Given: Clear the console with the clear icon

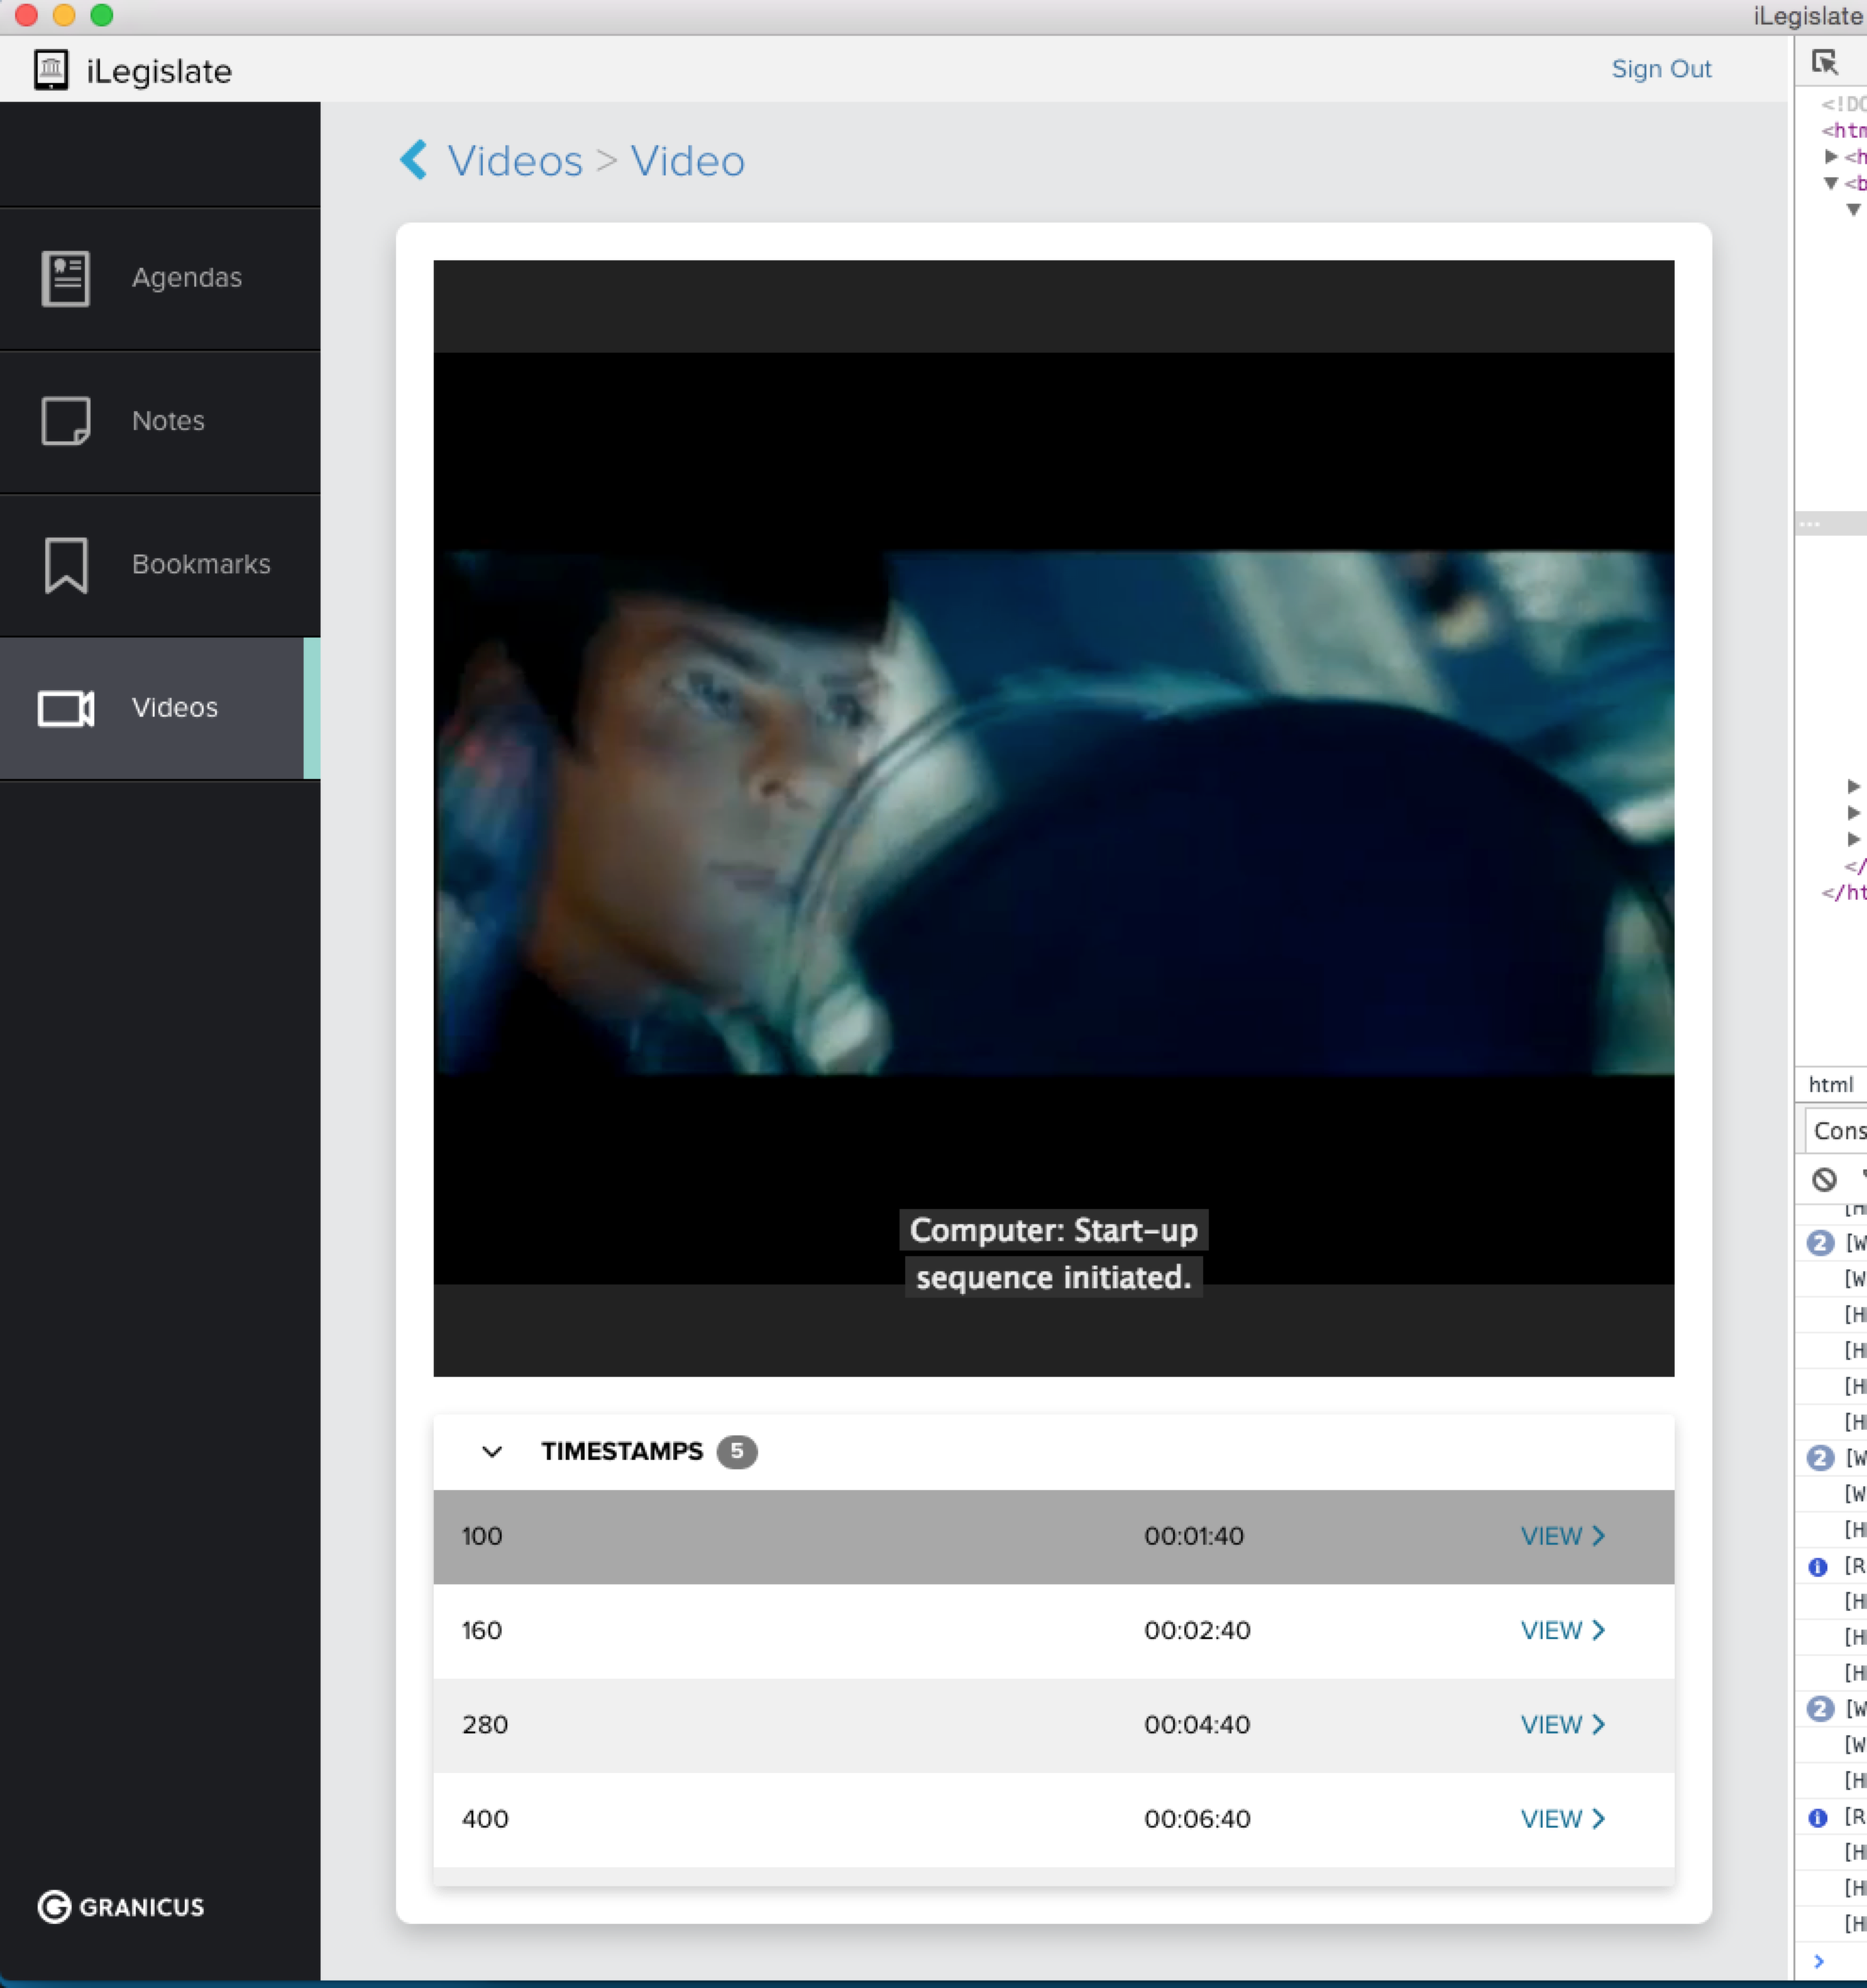Looking at the screenshot, I should 1824,1179.
